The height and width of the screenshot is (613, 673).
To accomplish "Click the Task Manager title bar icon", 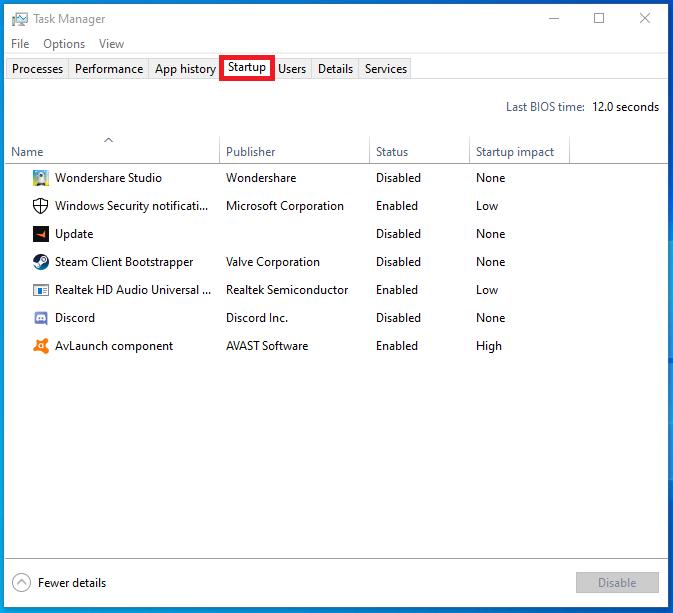I will 19,19.
